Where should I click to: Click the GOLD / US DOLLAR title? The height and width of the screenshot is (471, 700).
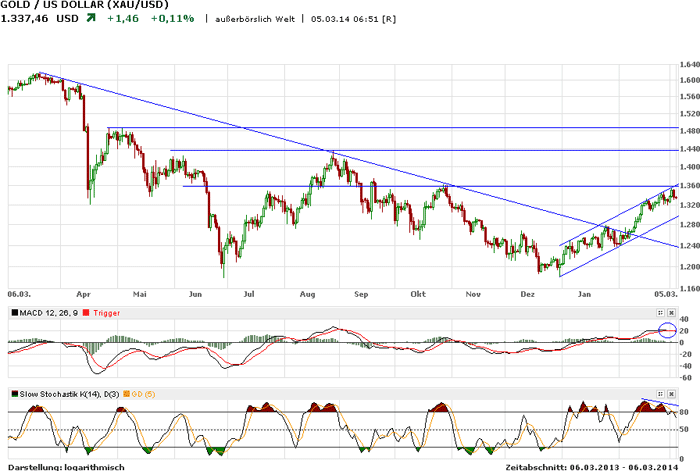click(76, 6)
